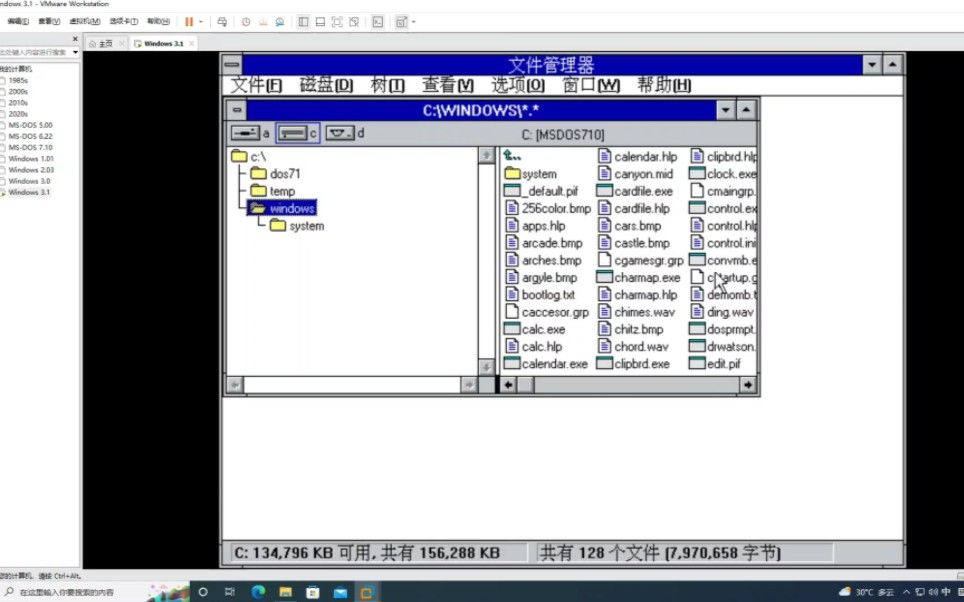
Task: Select charmap.exe program file
Action: (x=639, y=277)
